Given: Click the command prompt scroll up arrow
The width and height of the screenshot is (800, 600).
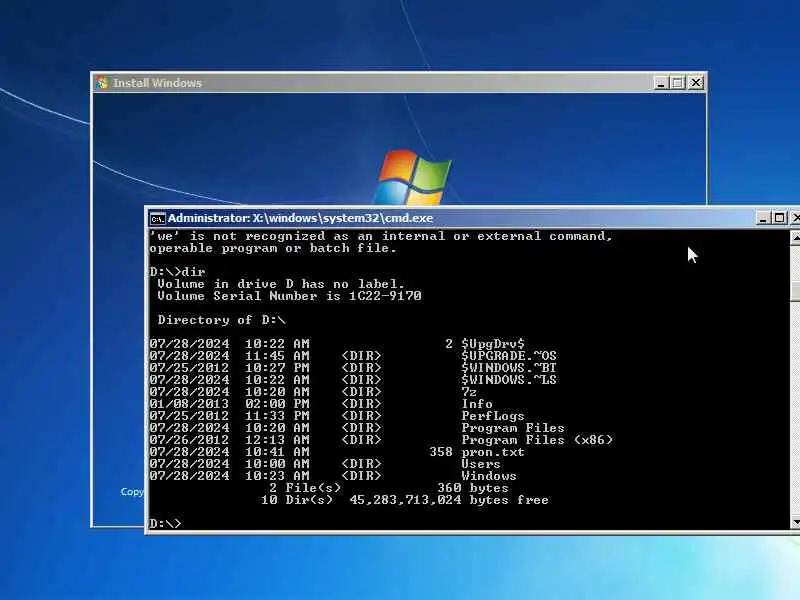Looking at the screenshot, I should 795,236.
